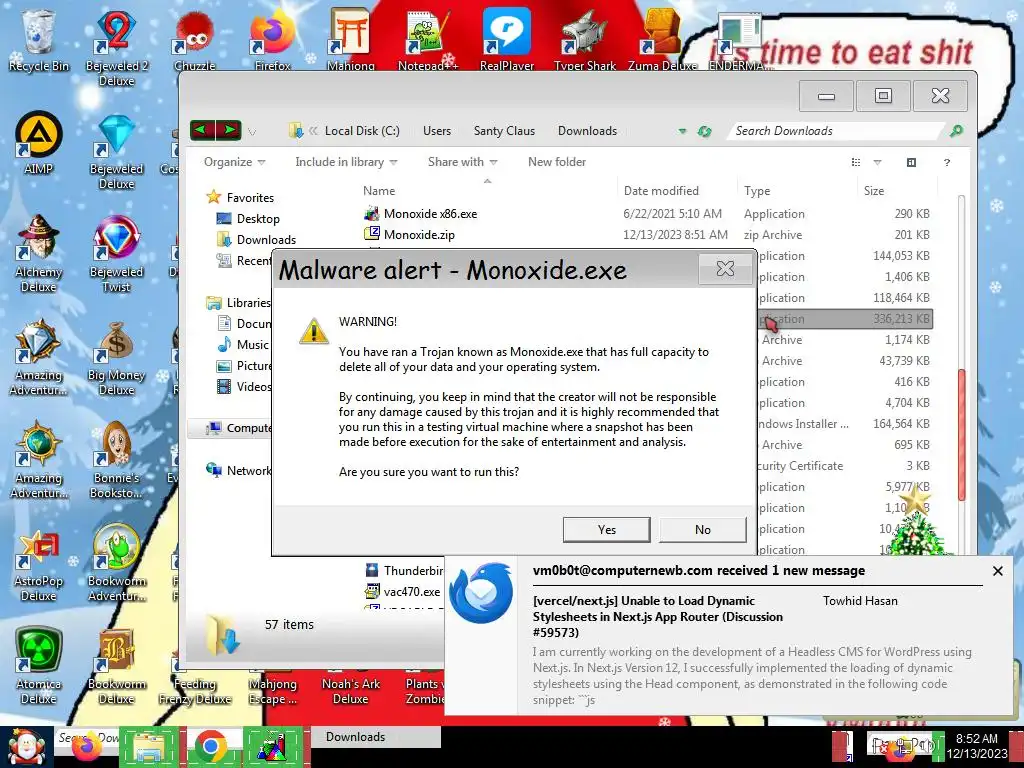Screen dimensions: 1024x768
Task: Open Include in library dropdown
Action: click(346, 162)
